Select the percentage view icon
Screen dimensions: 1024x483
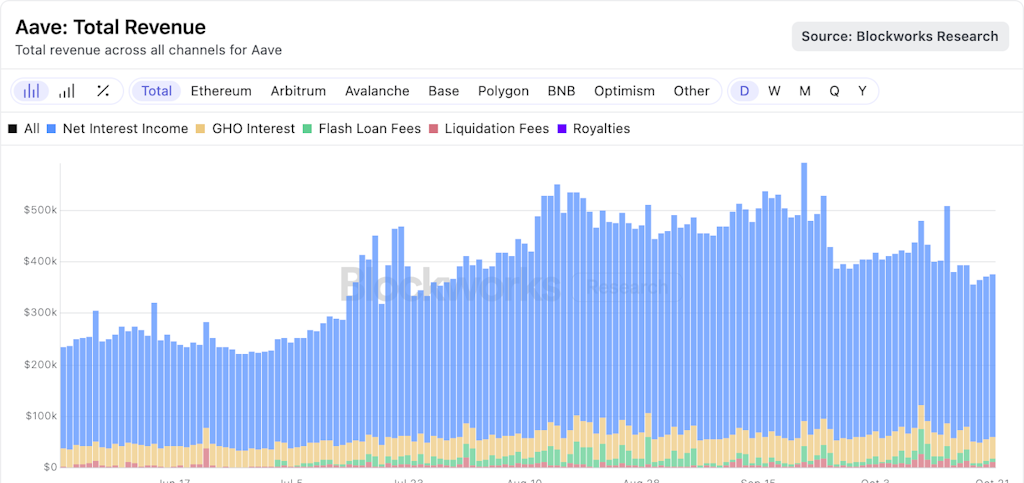pos(103,91)
